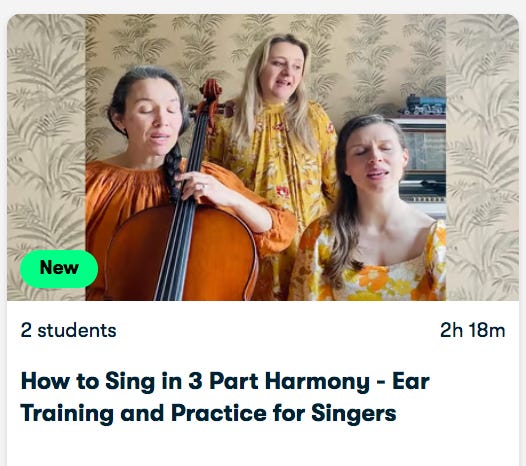The height and width of the screenshot is (466, 526).
Task: Click the blank white area below the title
Action: 263,446
